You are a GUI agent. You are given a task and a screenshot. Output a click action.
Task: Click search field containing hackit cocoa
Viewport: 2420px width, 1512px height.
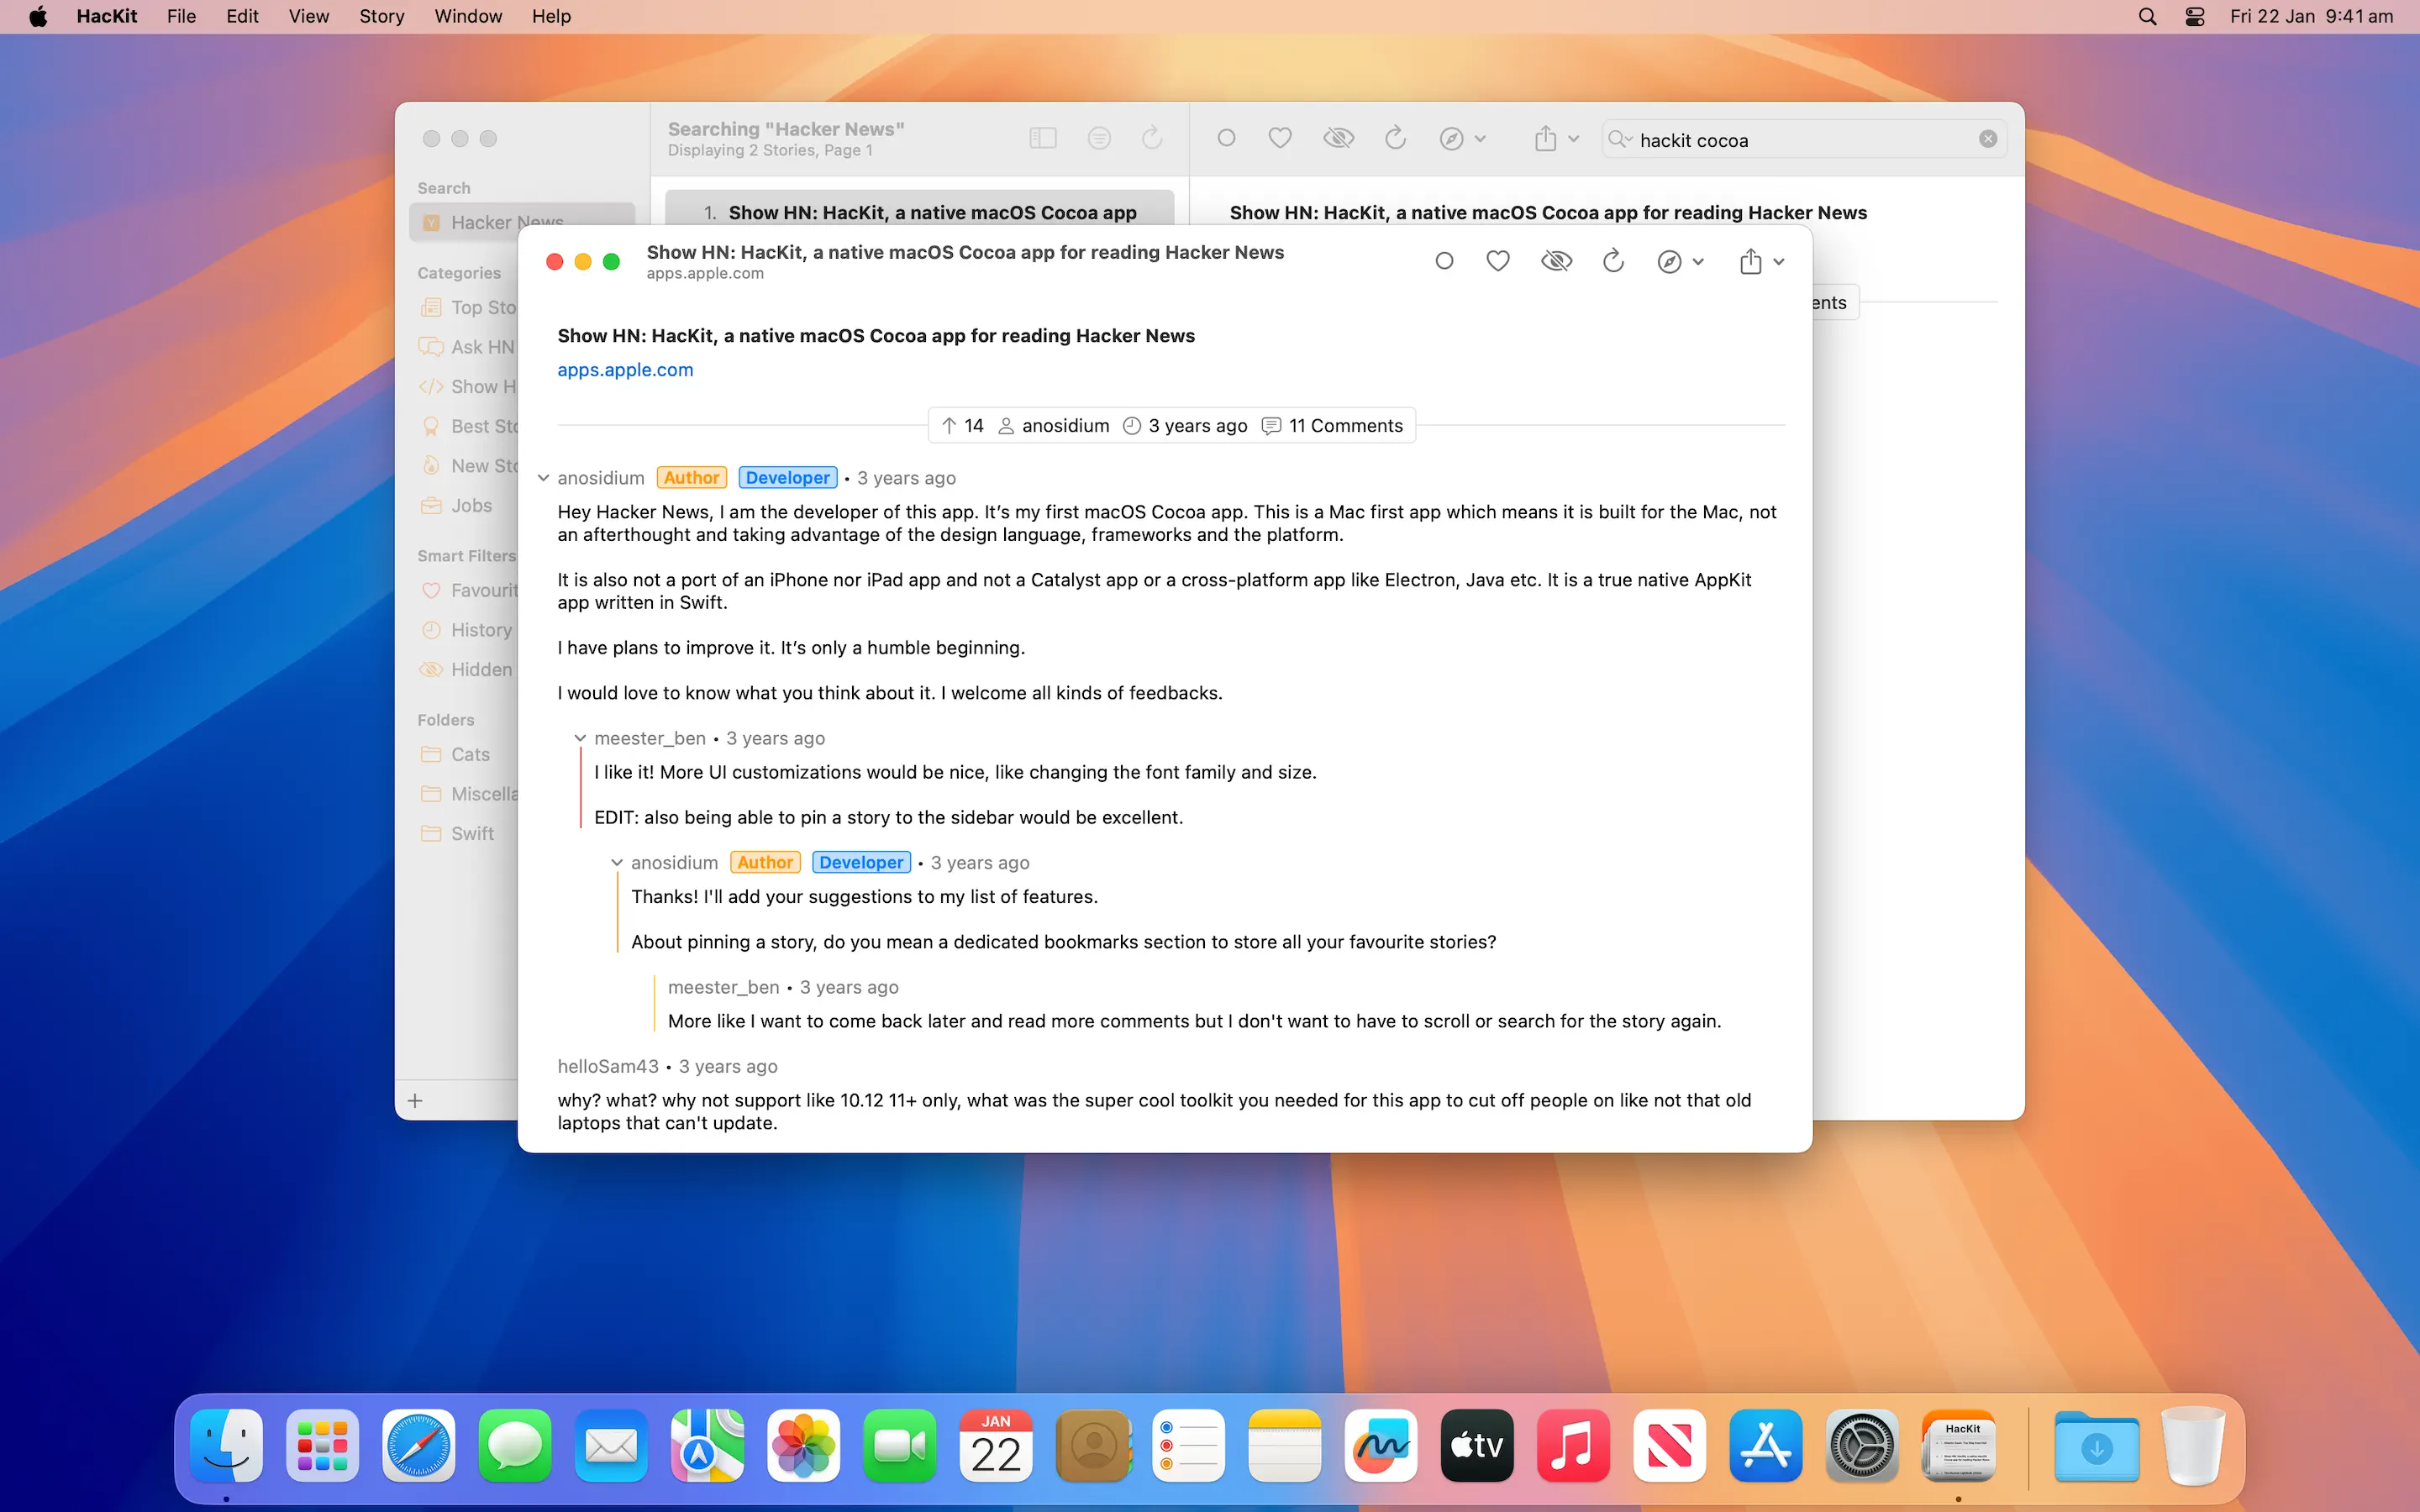1800,140
